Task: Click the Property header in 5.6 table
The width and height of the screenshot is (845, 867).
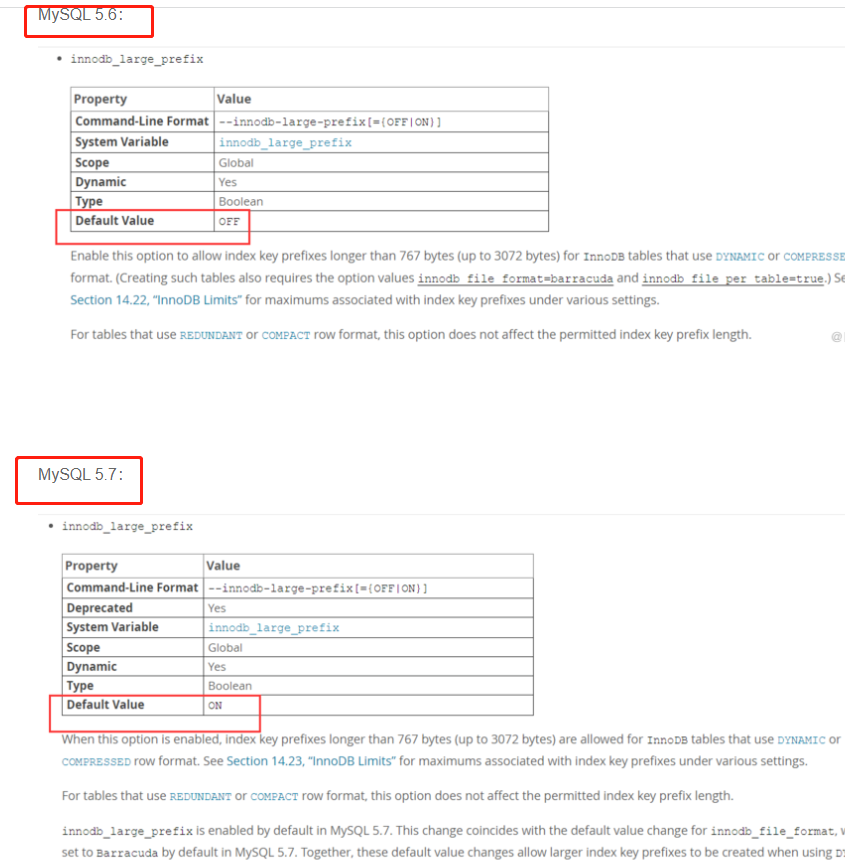Action: pyautogui.click(x=100, y=99)
